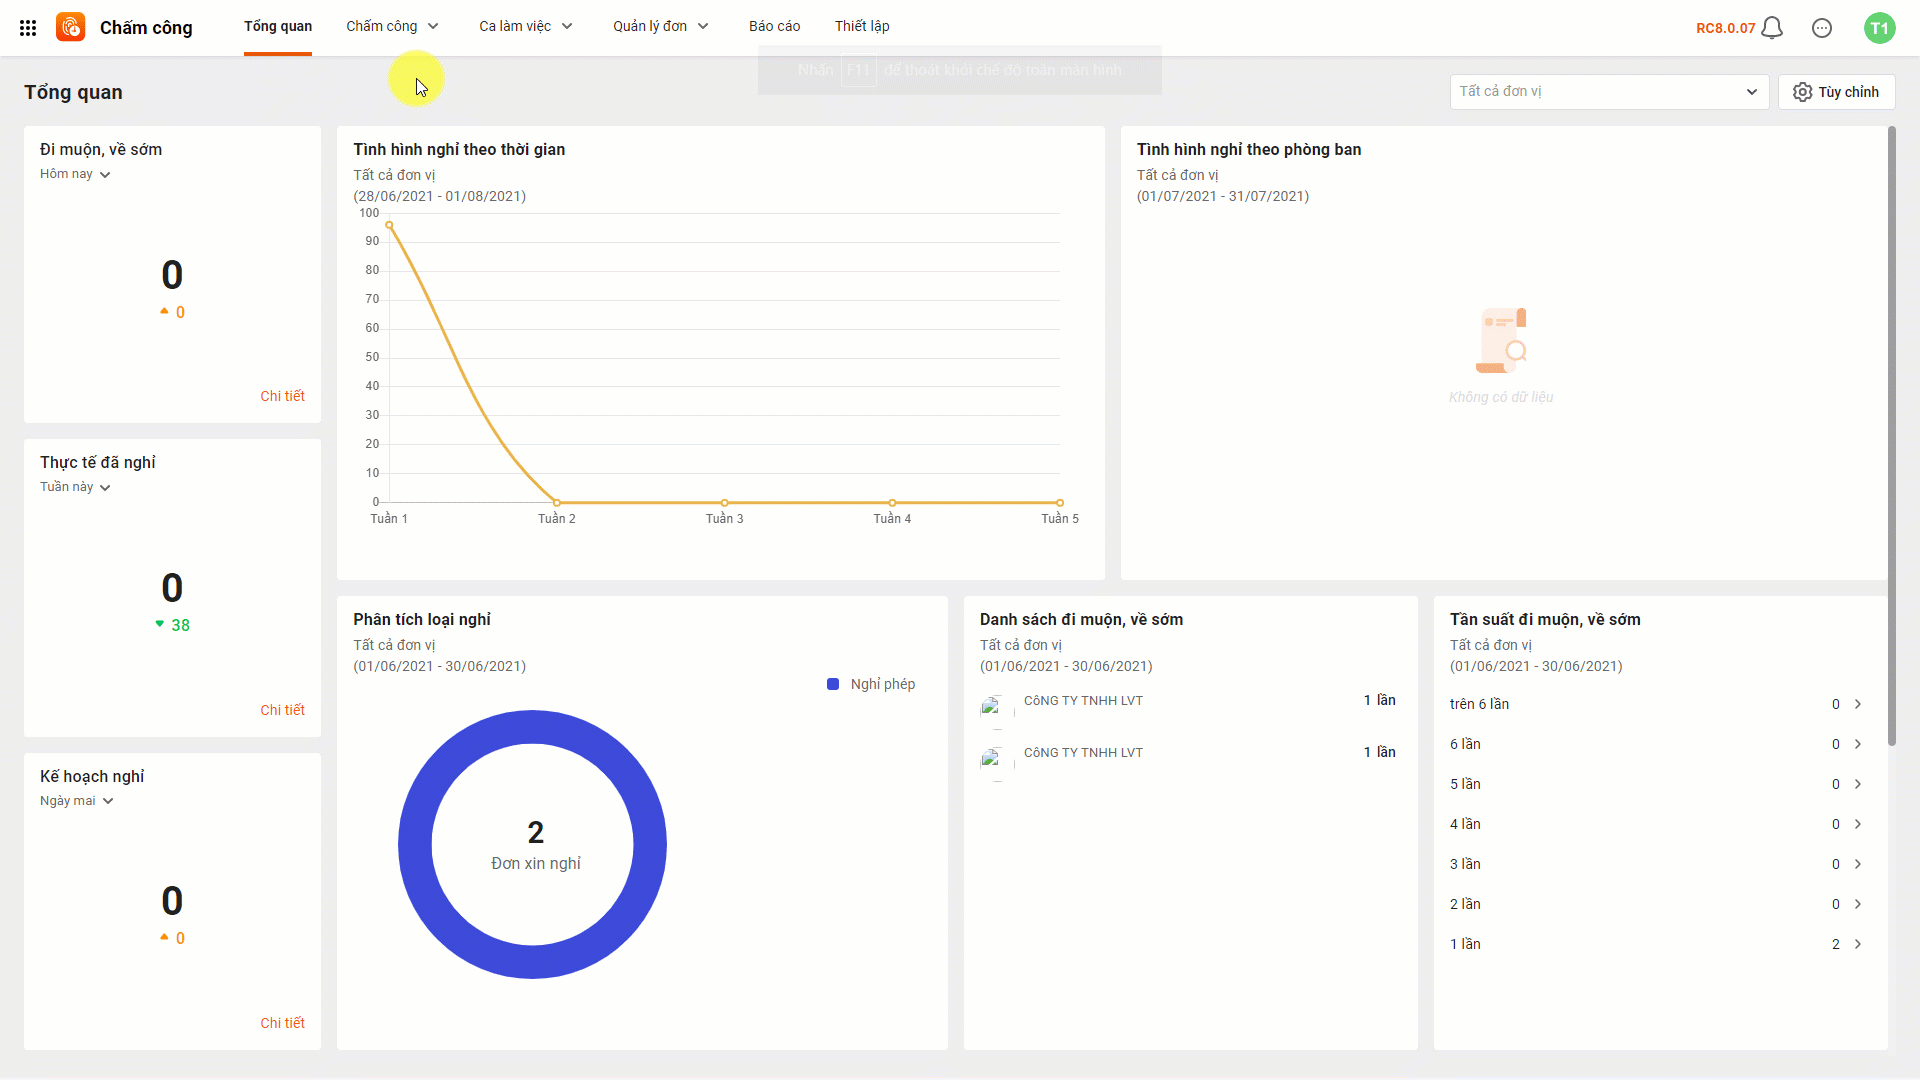
Task: Expand the 'Hôm nay' period dropdown
Action: click(x=75, y=174)
